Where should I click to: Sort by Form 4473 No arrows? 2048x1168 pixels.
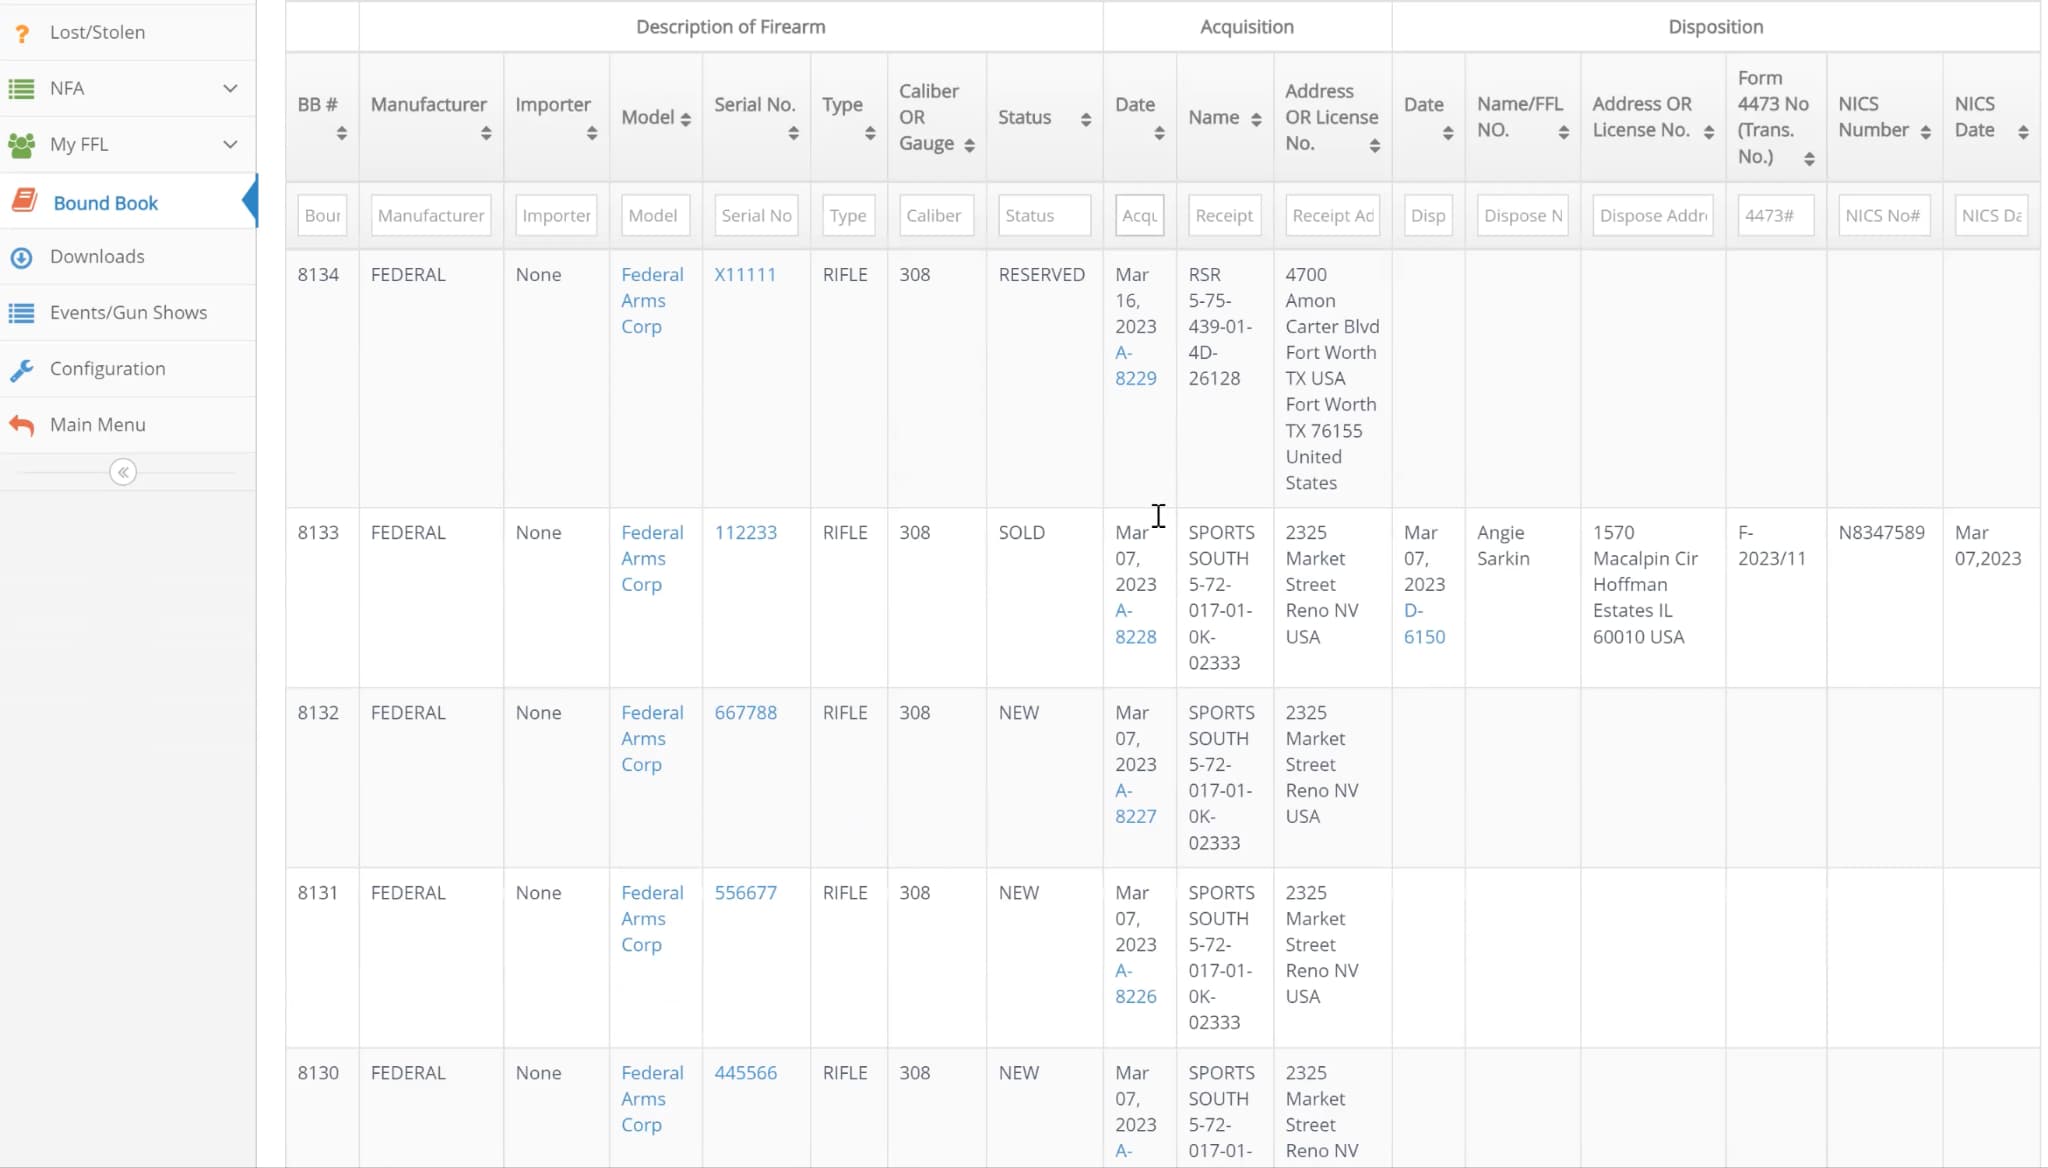(1809, 159)
